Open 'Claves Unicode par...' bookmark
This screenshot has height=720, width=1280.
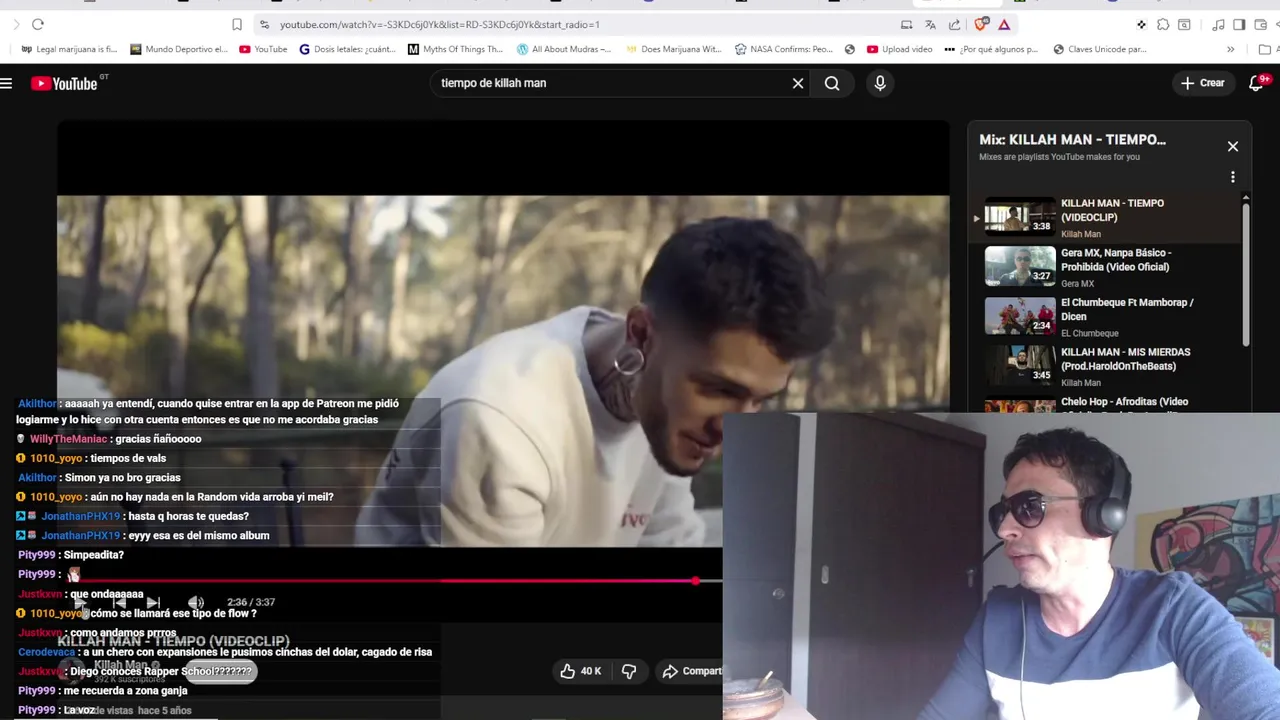1100,49
